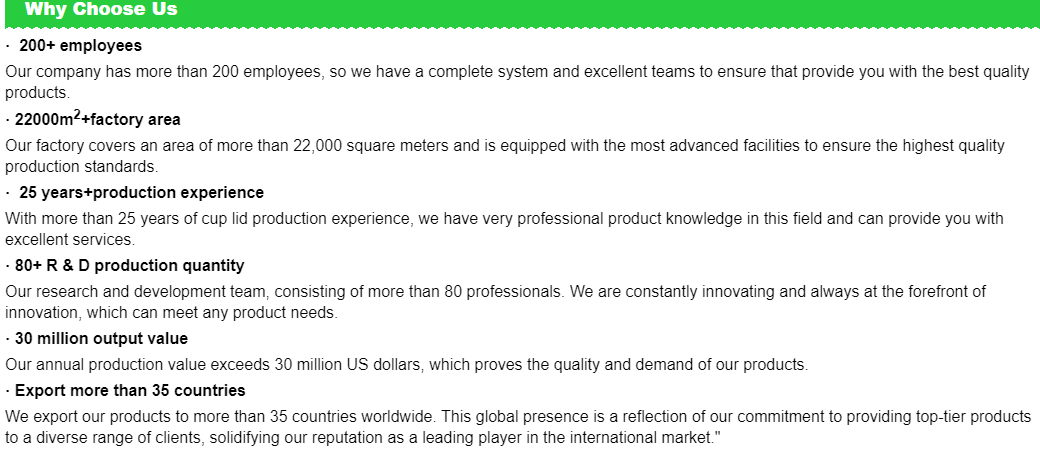Screen dimensions: 1040x459
Task: Click the research and development team paragraph
Action: [x=495, y=302]
